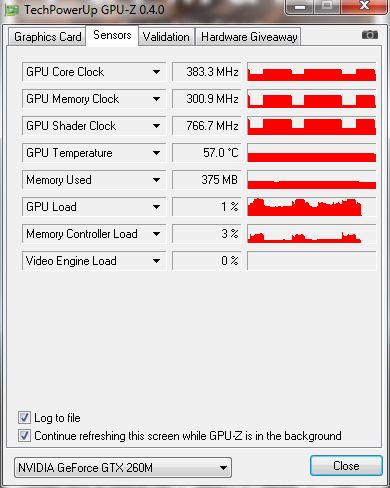Click the GPU Temperature history graph
The width and height of the screenshot is (390, 488).
[x=312, y=153]
